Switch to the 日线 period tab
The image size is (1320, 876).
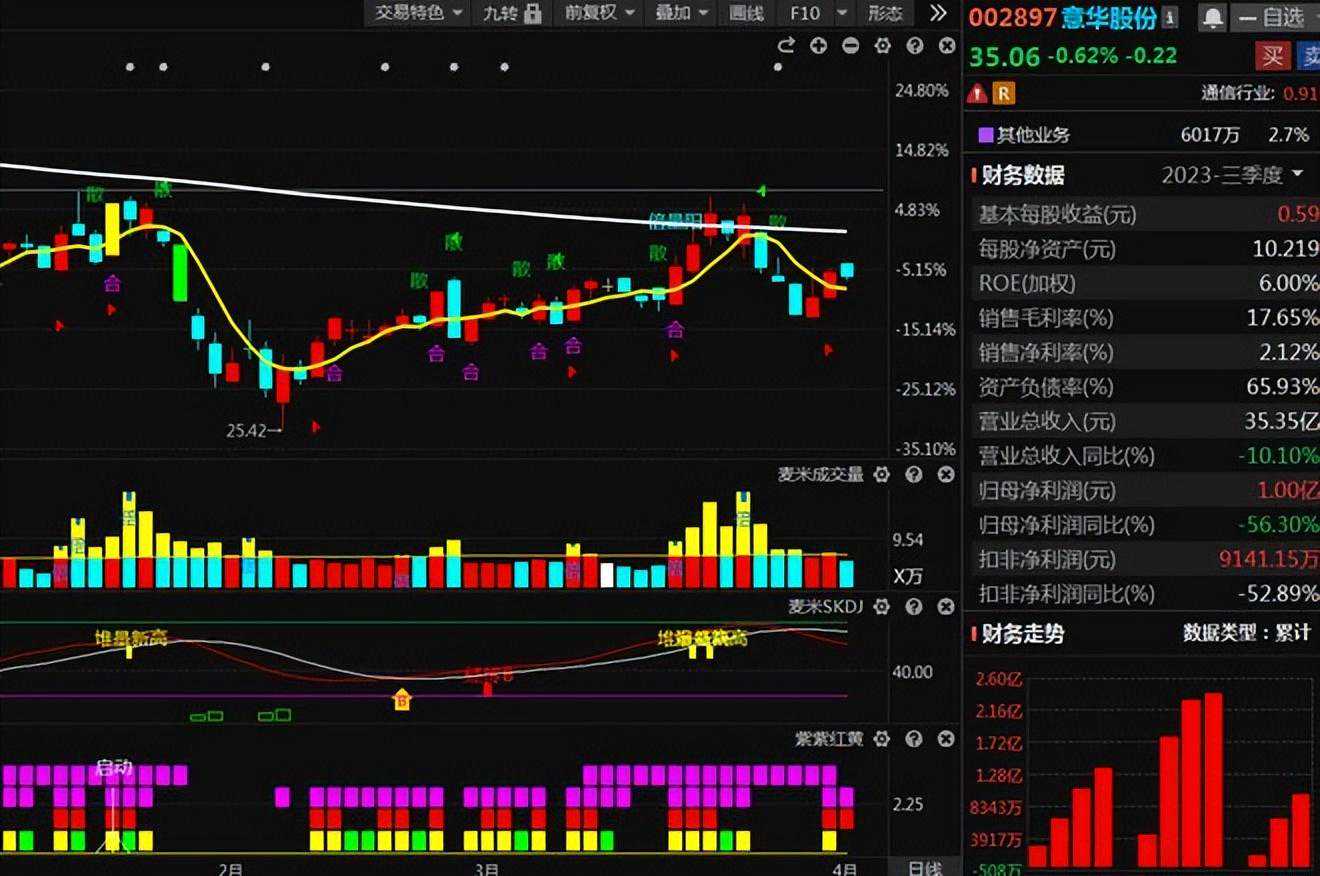923,867
